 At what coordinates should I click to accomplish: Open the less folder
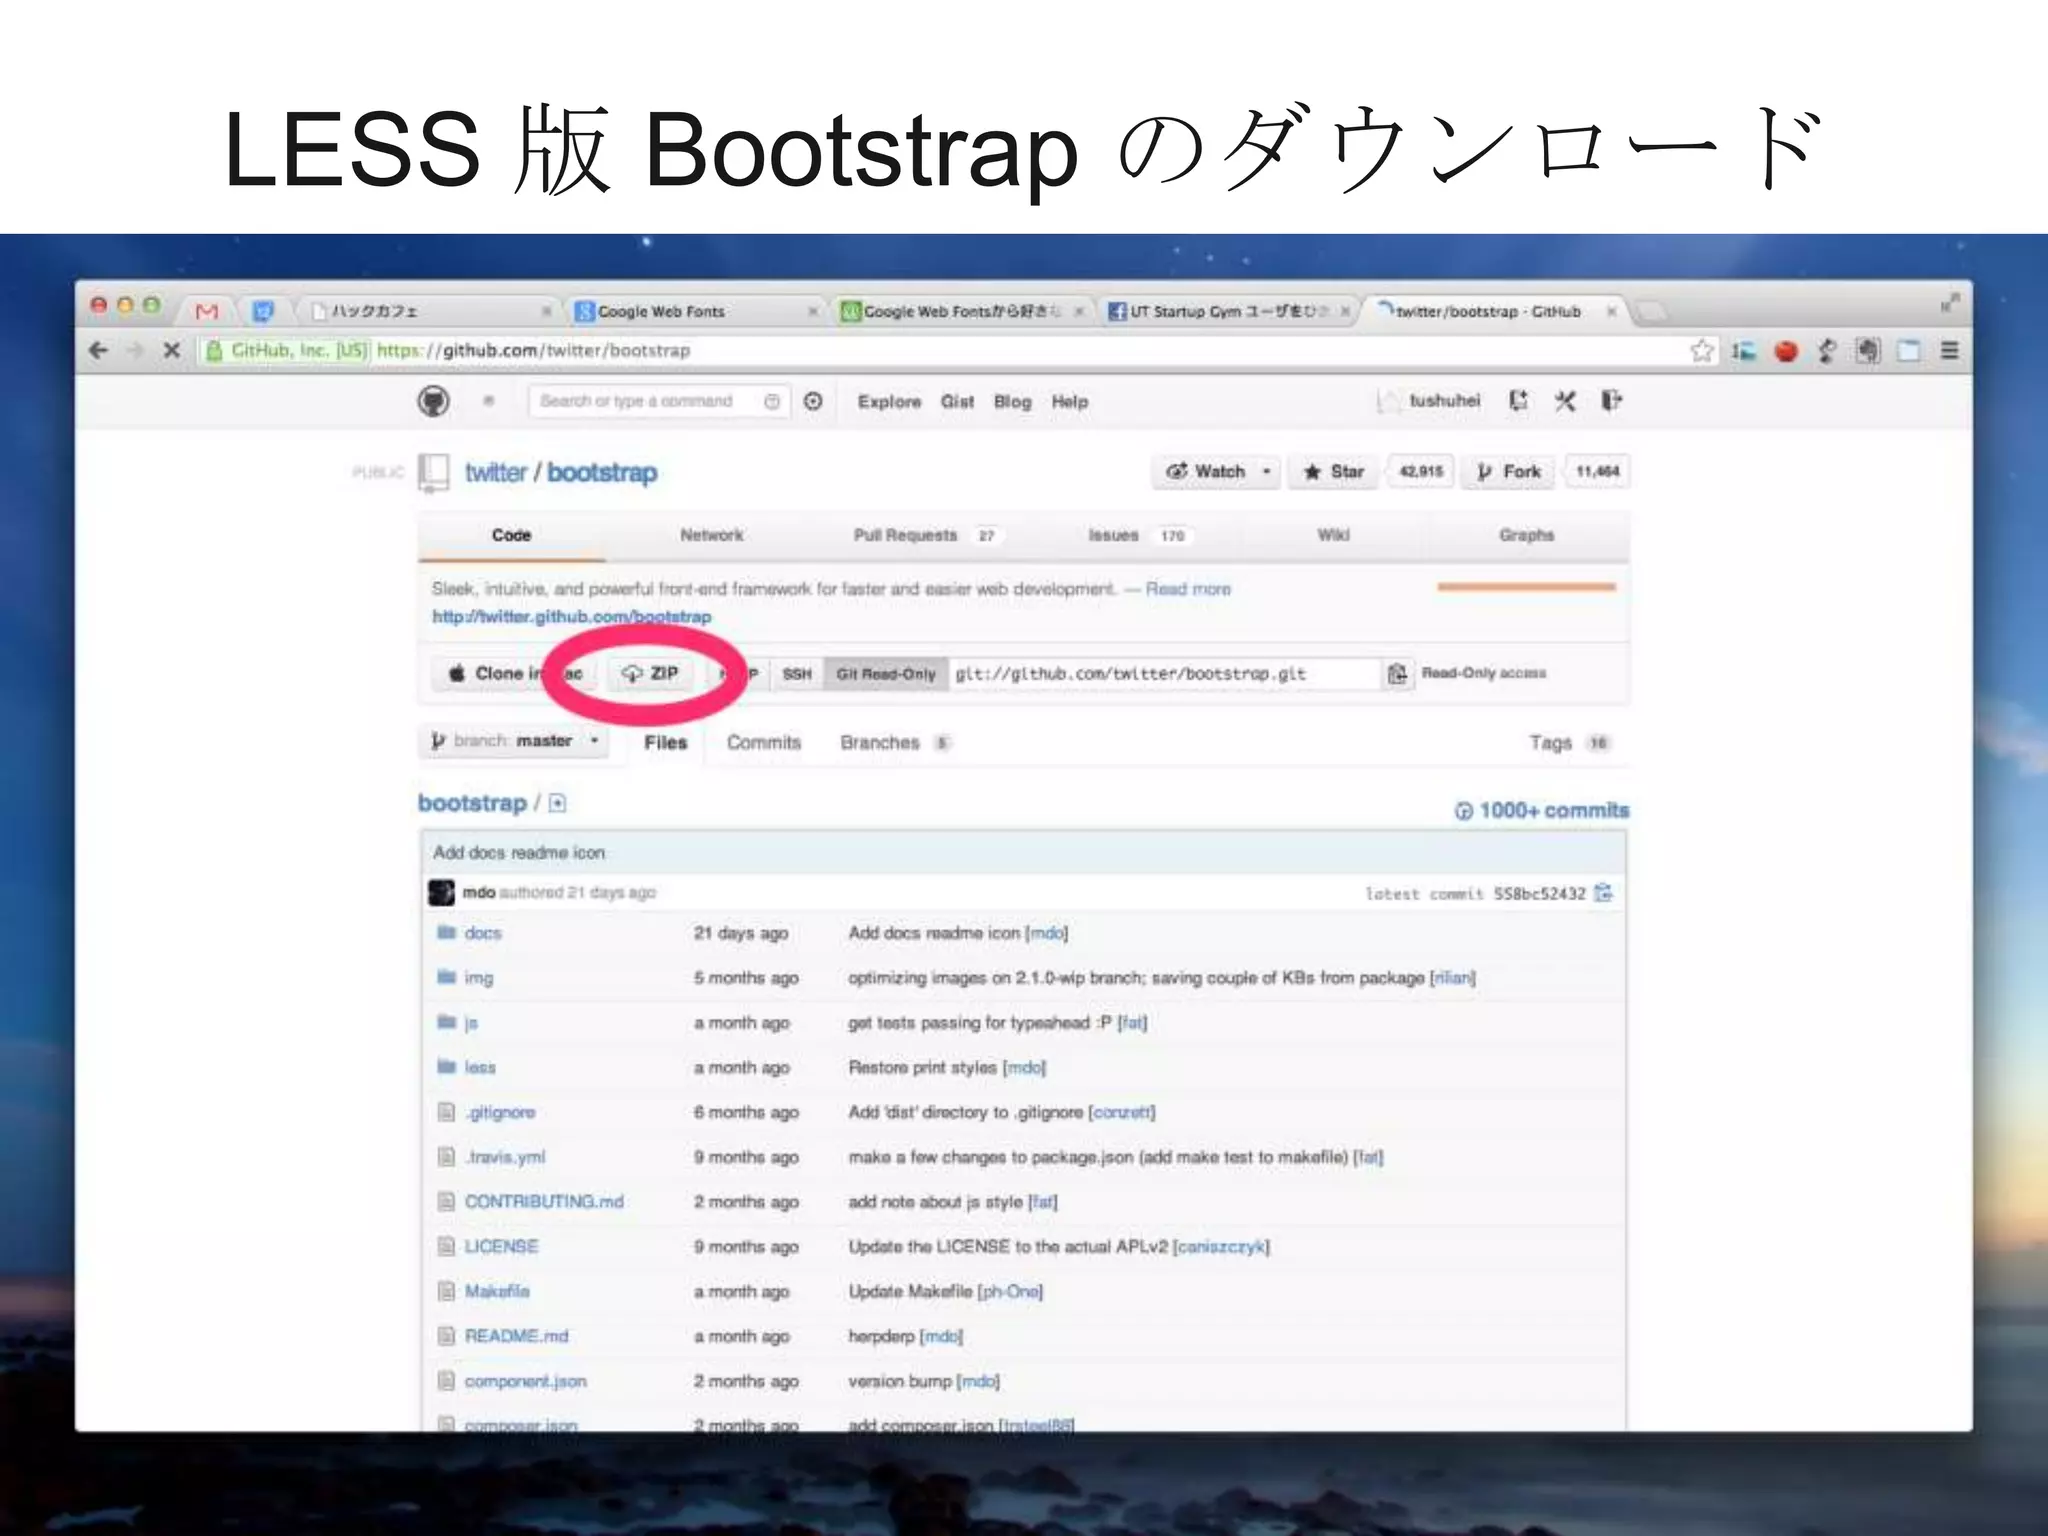coord(480,1068)
